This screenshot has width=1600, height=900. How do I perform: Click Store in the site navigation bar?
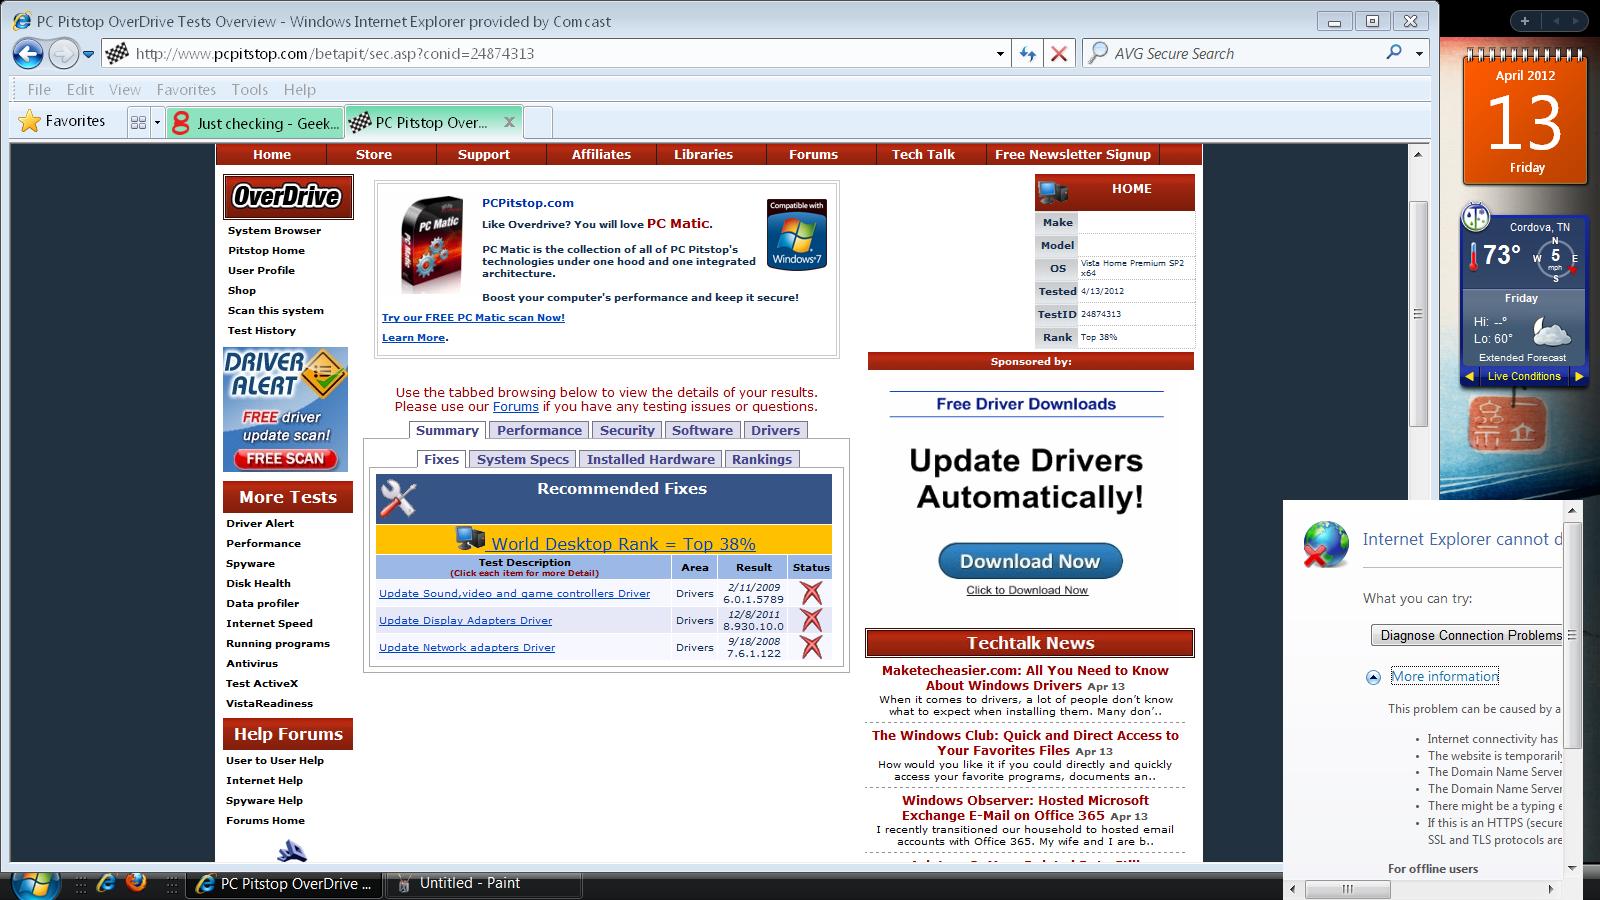(374, 154)
